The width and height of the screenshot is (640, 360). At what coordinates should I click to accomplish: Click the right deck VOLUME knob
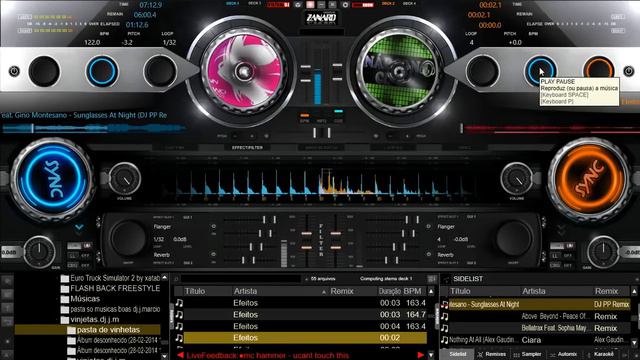point(517,178)
